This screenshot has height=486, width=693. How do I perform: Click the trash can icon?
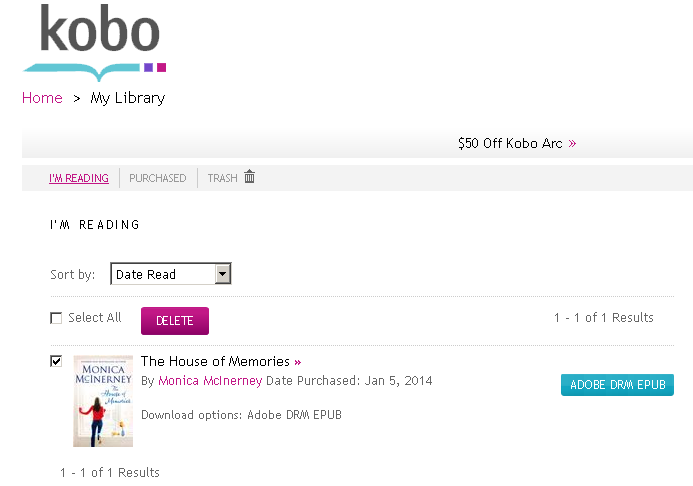[250, 177]
